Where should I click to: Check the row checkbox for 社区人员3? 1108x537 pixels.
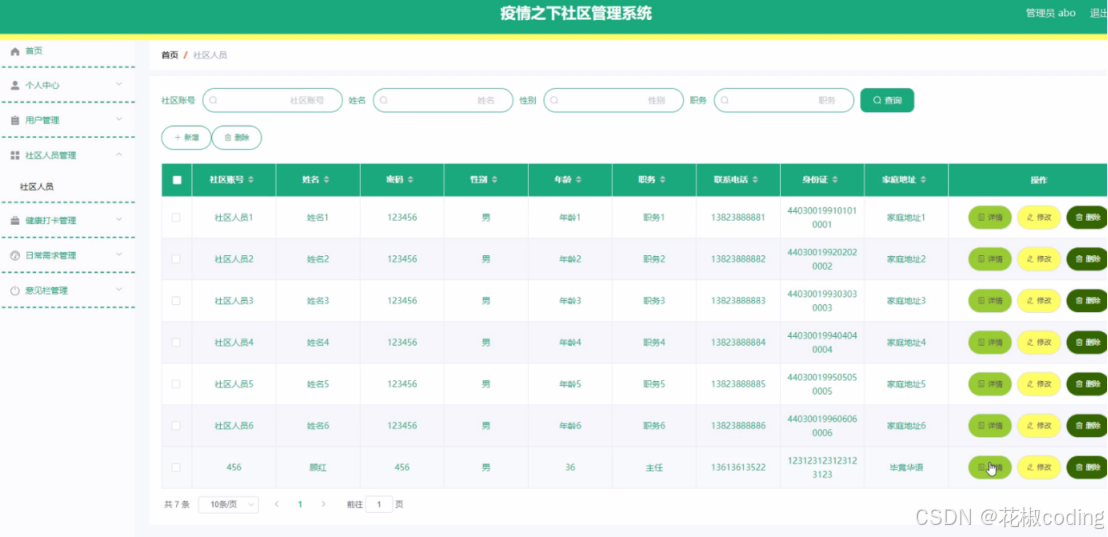pyautogui.click(x=176, y=301)
